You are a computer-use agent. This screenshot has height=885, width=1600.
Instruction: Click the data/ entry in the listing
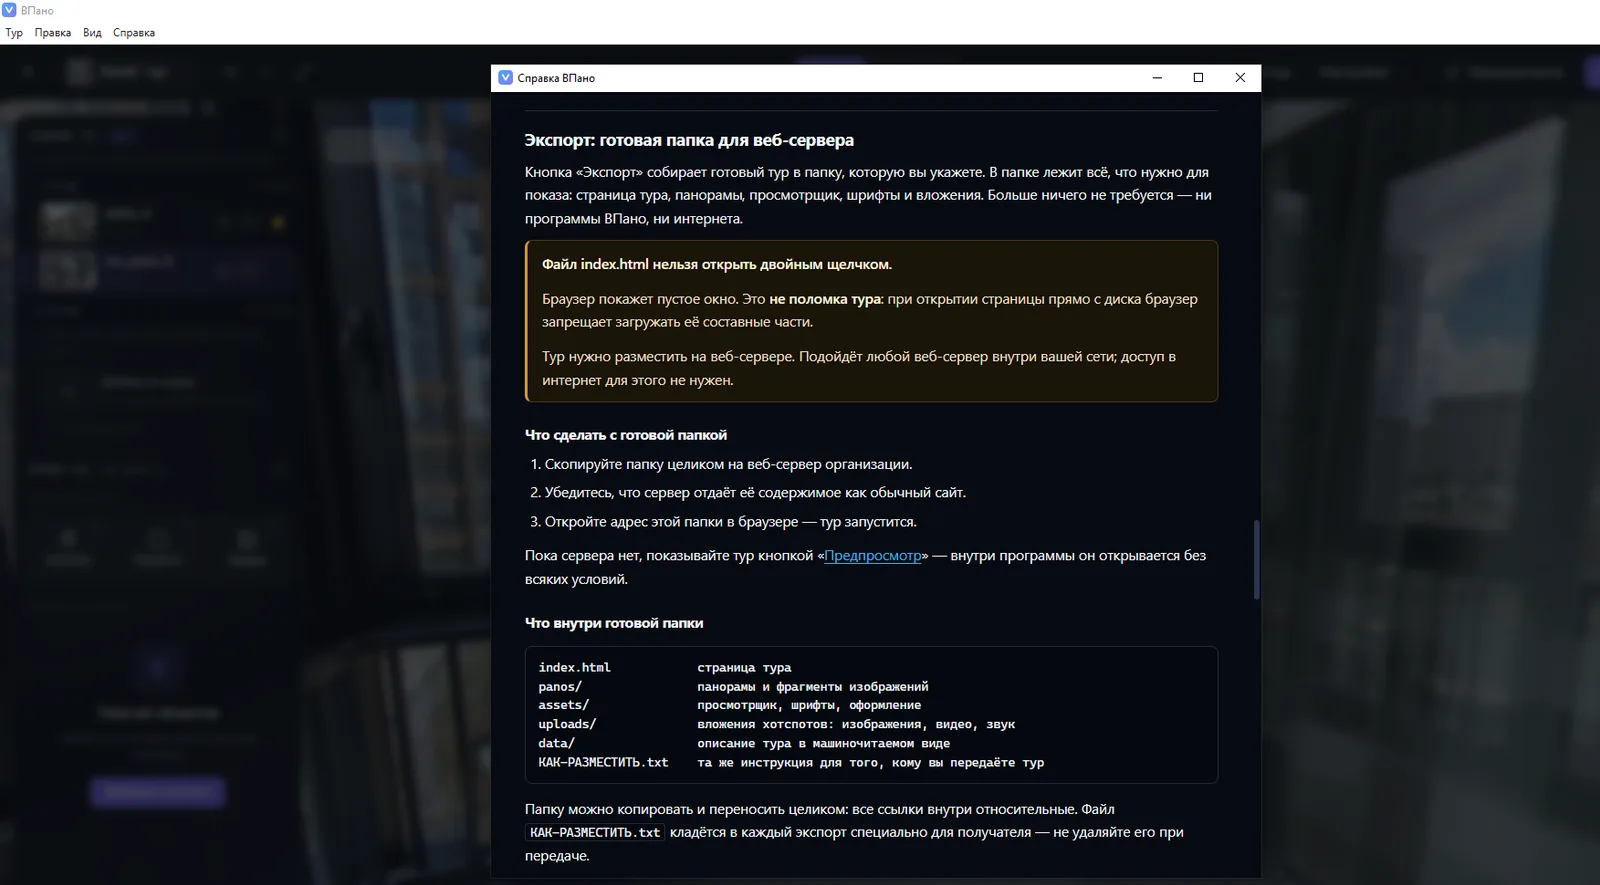(x=556, y=744)
